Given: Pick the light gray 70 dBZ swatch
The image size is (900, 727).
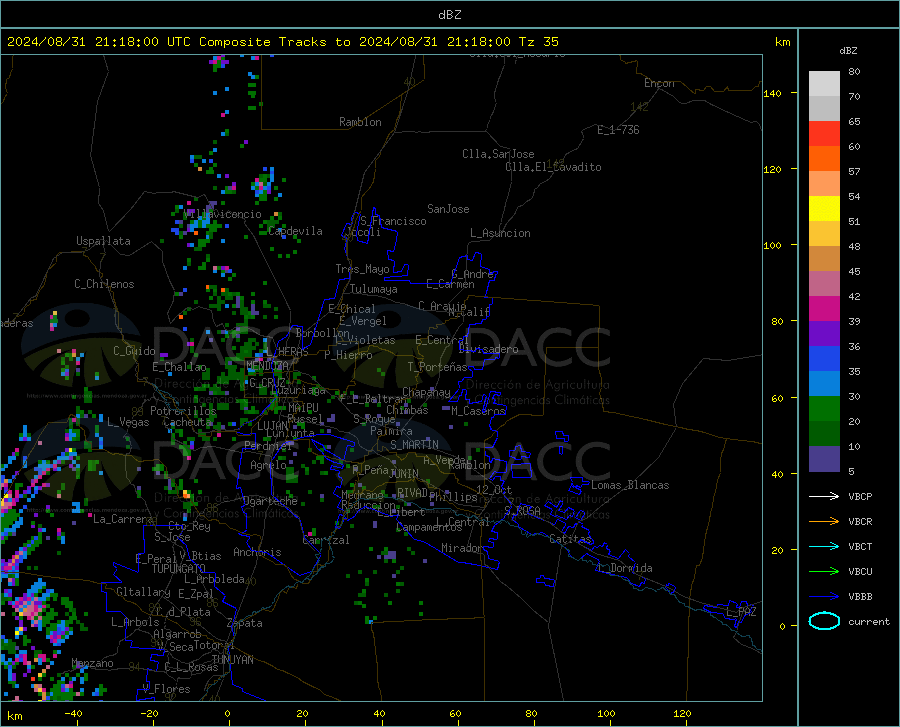Looking at the screenshot, I should point(824,84).
